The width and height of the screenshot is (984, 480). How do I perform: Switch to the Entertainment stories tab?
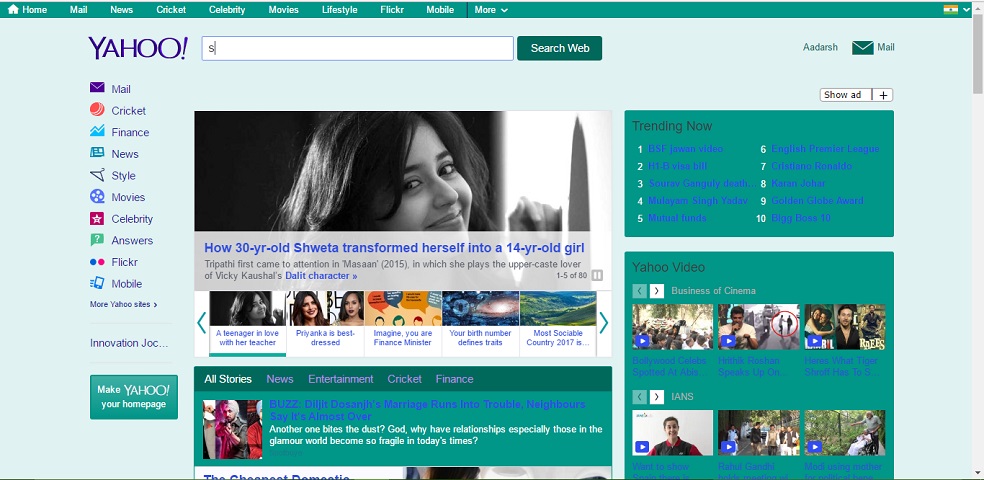click(341, 379)
